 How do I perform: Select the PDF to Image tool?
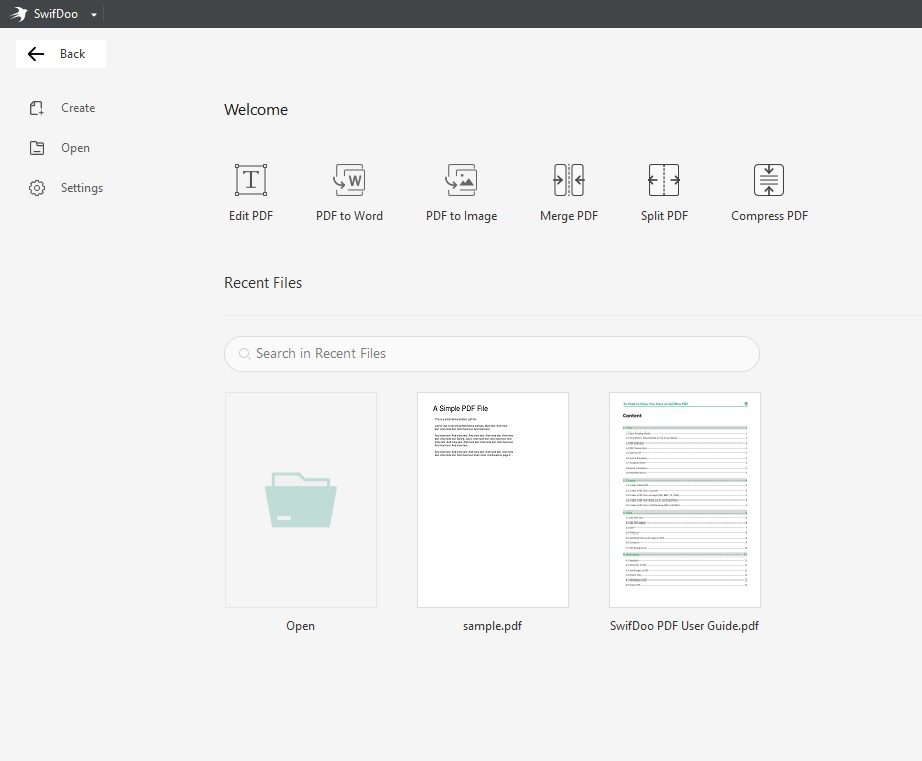(462, 192)
